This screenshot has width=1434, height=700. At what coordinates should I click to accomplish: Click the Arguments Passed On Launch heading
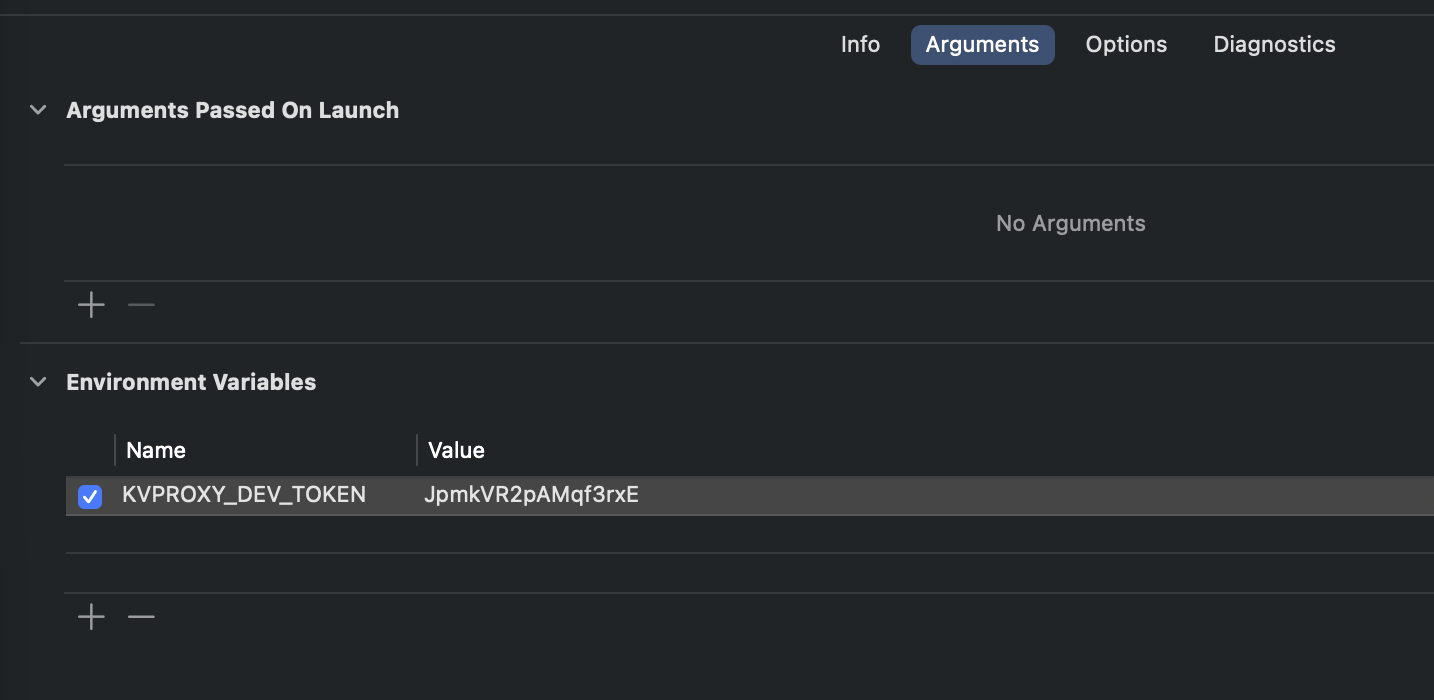pos(232,110)
